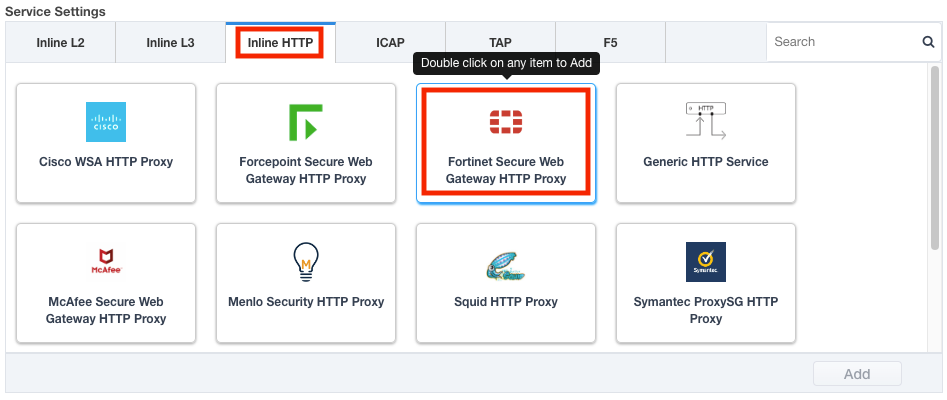947x400 pixels.
Task: Open the Inline HTTP tab
Action: 280,42
